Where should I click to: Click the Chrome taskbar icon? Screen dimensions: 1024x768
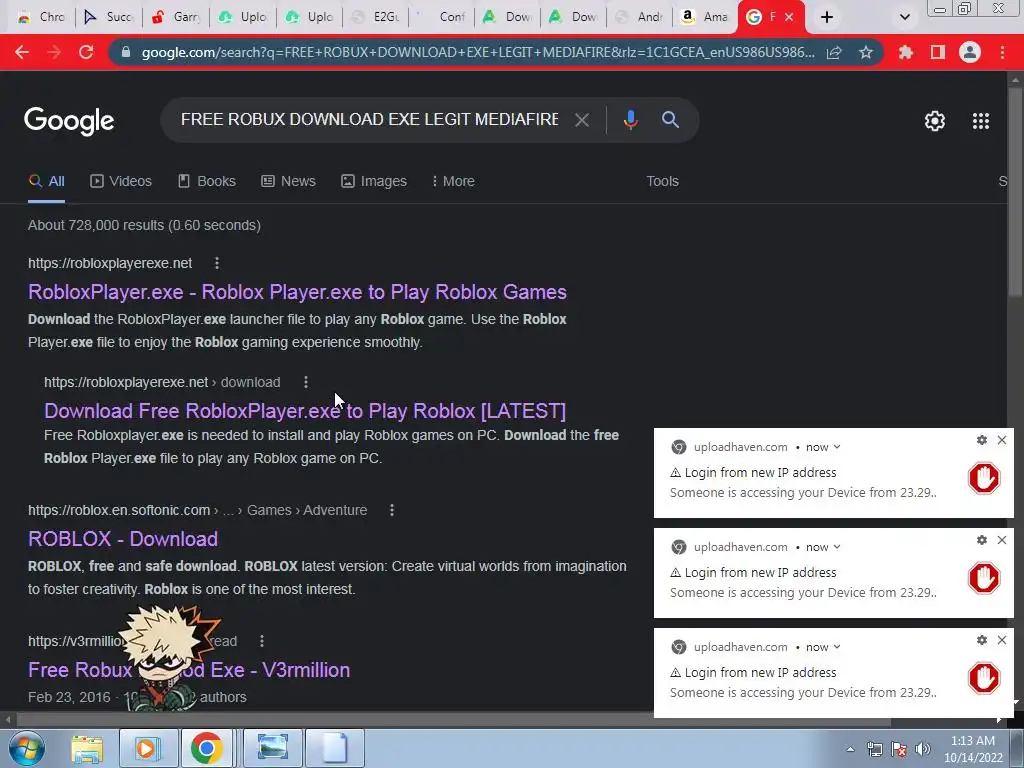[x=206, y=748]
